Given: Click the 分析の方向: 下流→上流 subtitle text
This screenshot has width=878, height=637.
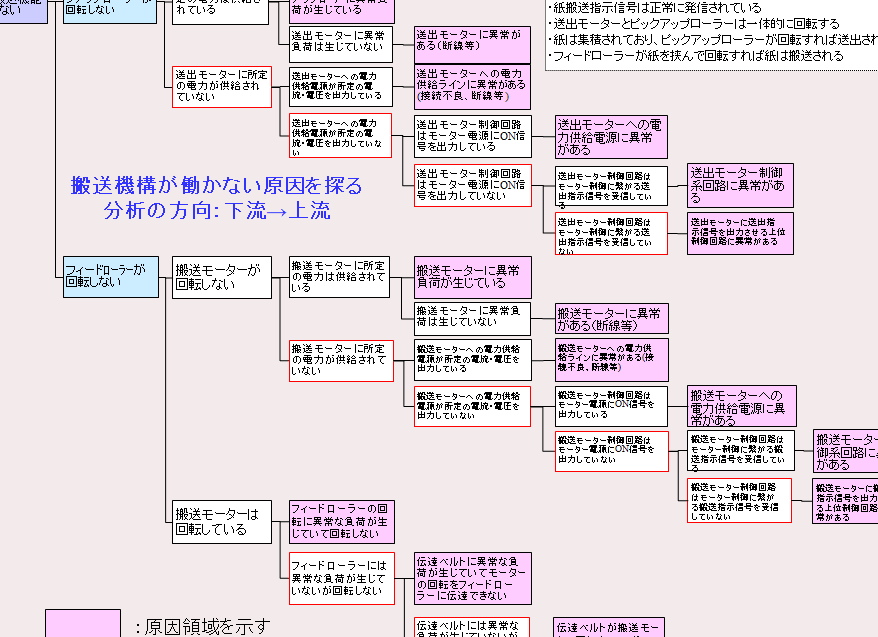Looking at the screenshot, I should [x=217, y=211].
